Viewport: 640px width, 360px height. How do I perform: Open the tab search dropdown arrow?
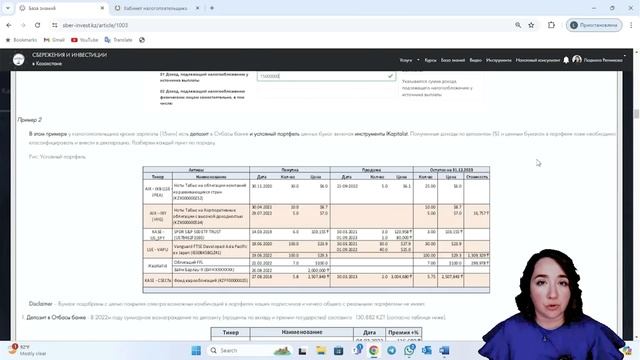pyautogui.click(x=8, y=8)
